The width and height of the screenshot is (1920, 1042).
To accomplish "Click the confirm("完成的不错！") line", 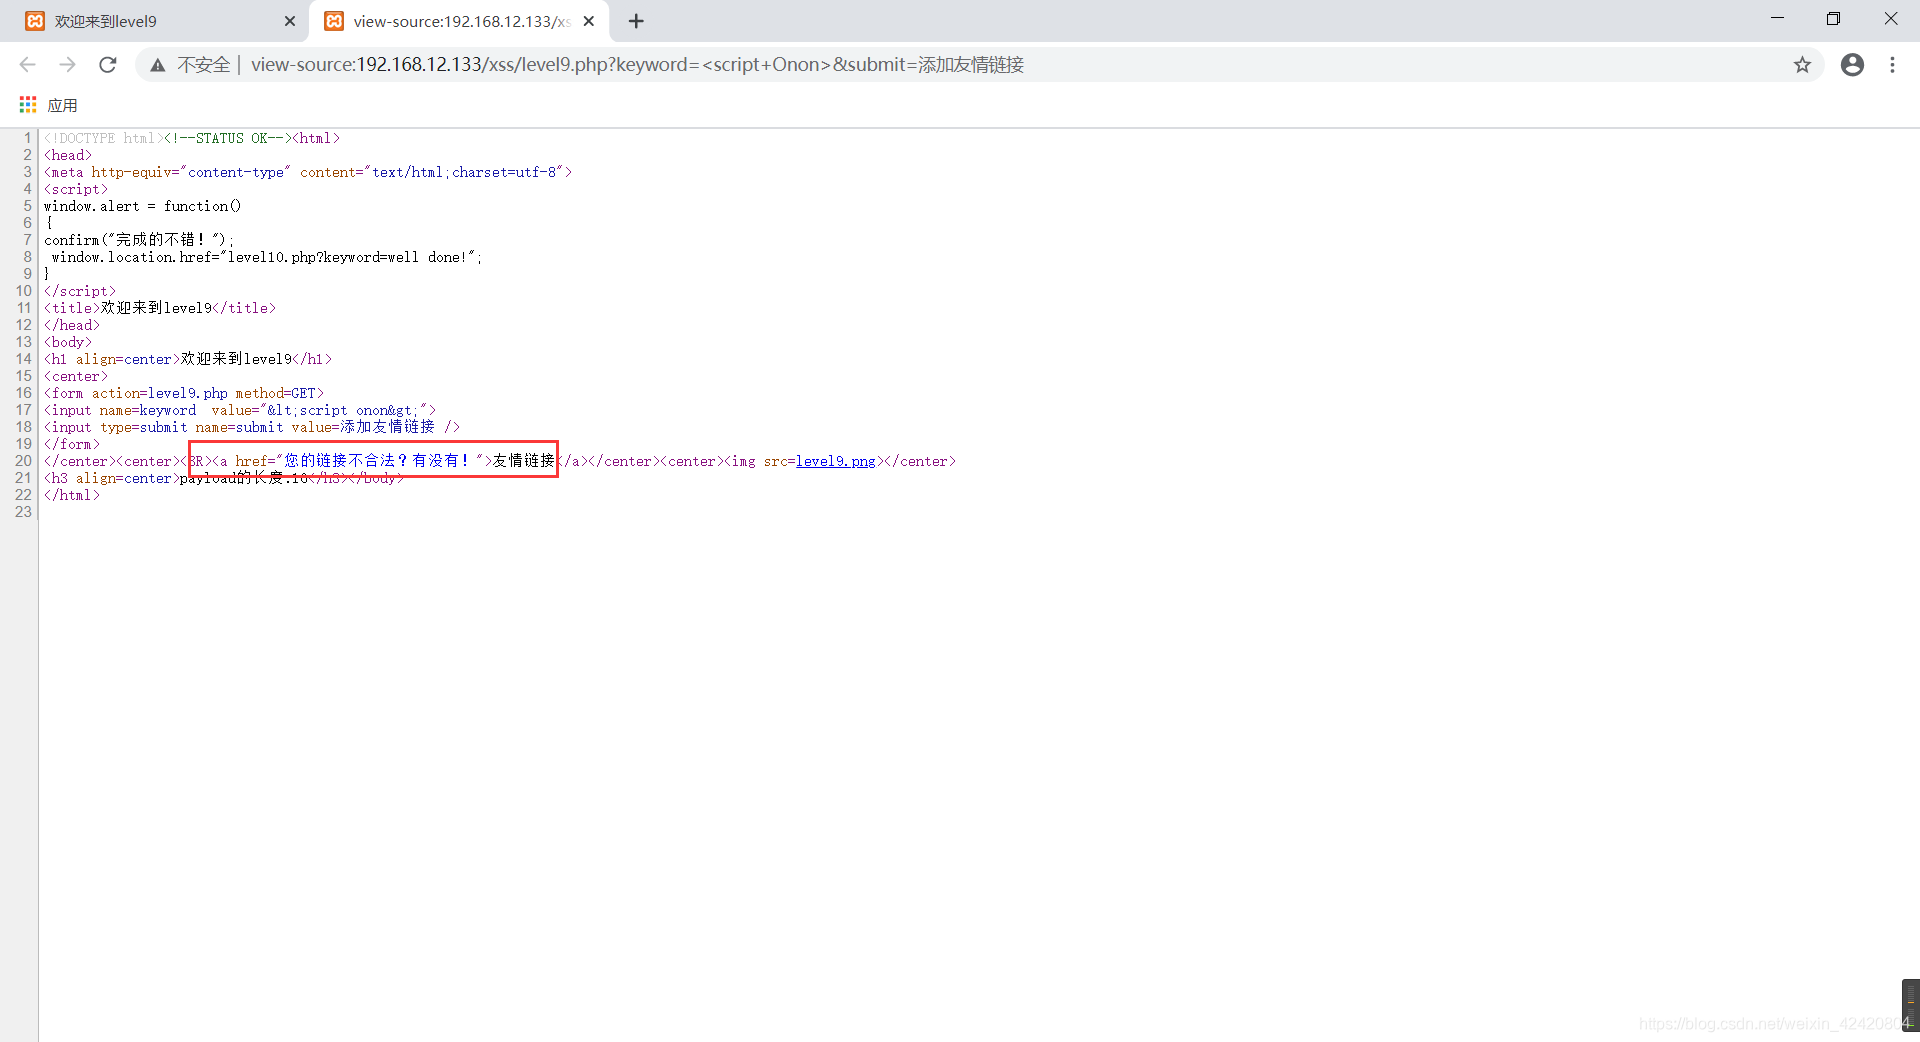I will click(x=138, y=240).
